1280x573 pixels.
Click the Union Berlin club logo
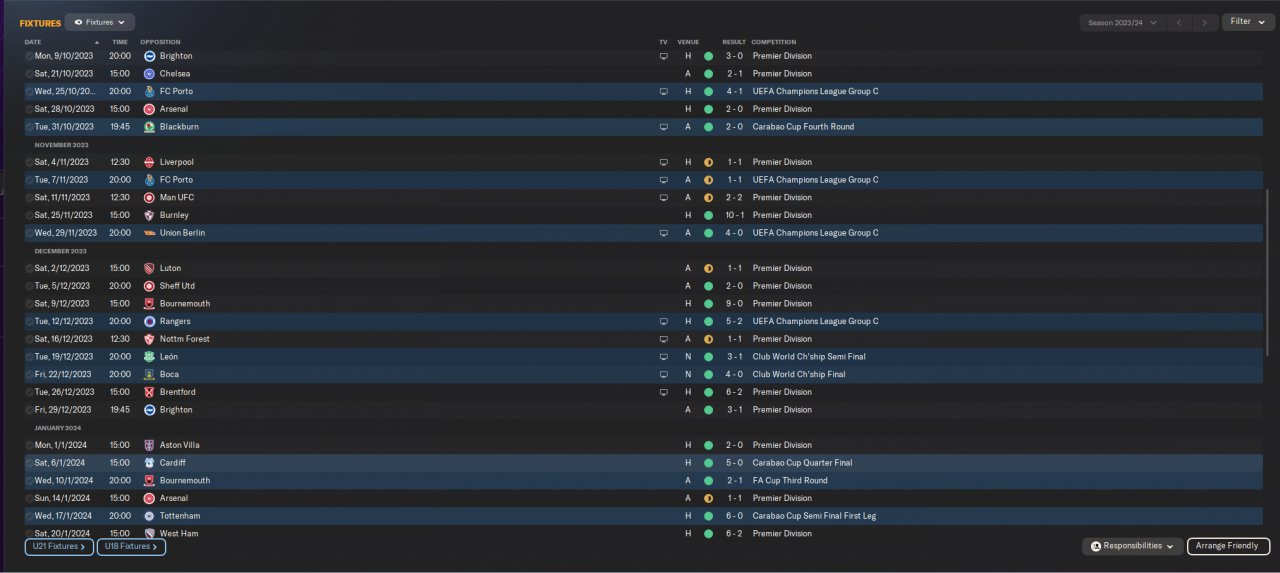pos(149,233)
